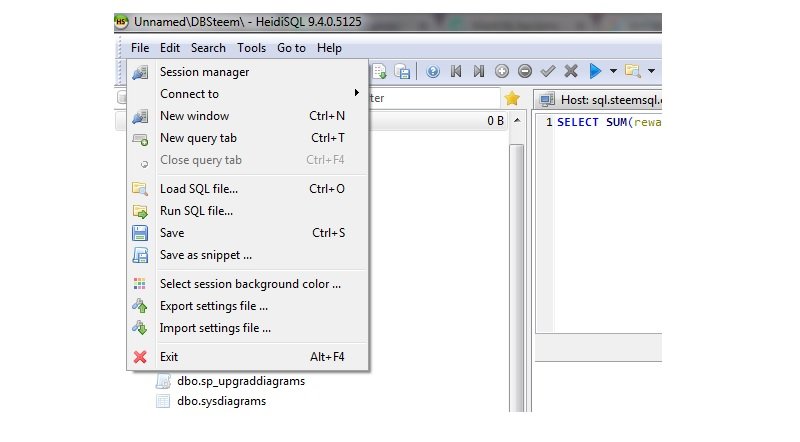Choose Session manager from File menu
800x442 pixels.
pyautogui.click(x=247, y=72)
